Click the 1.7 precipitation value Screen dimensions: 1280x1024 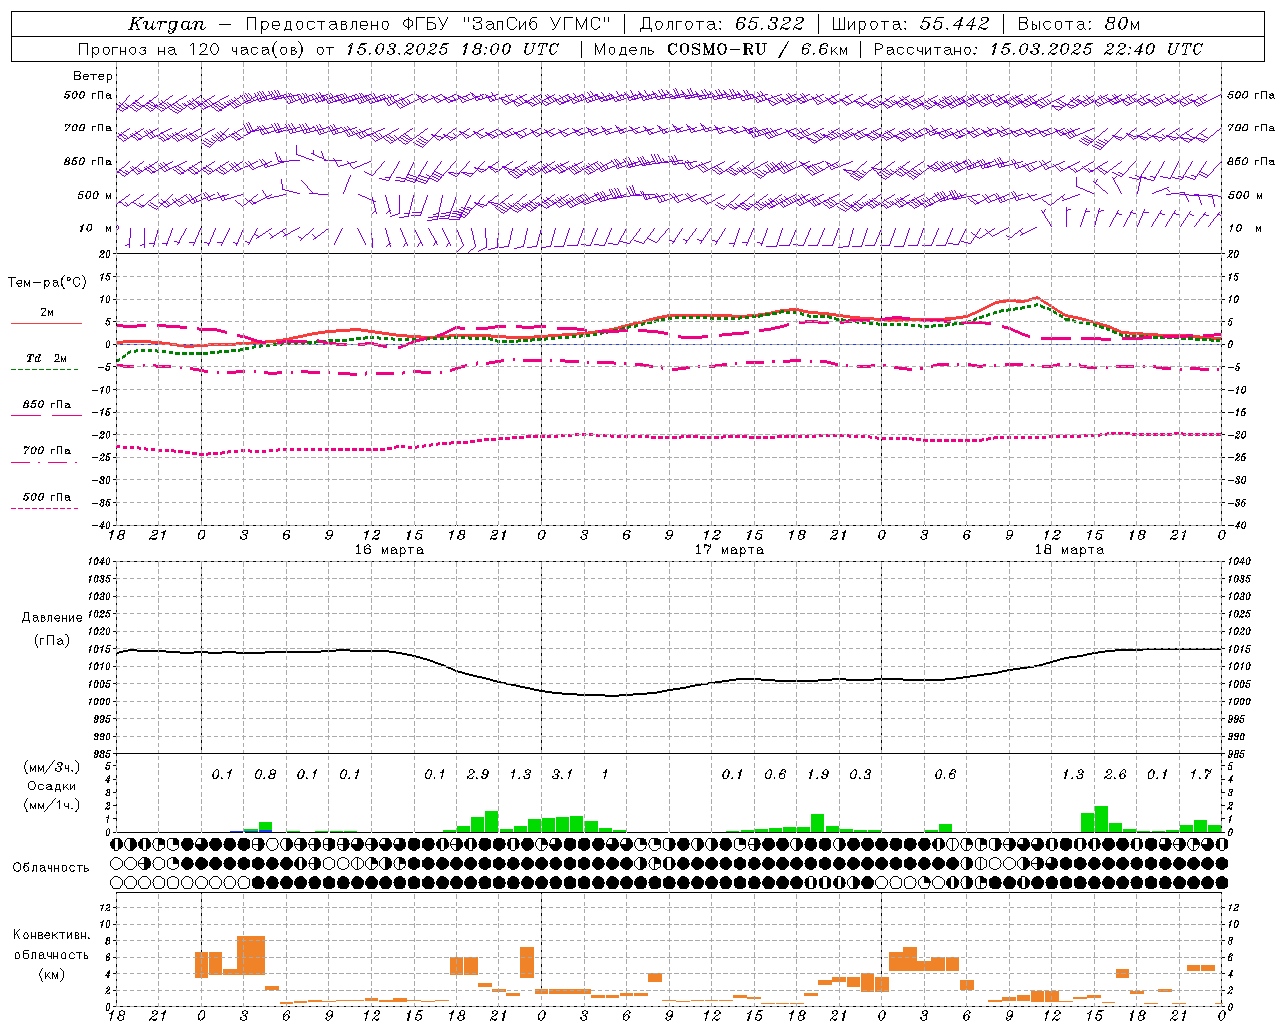1200,775
